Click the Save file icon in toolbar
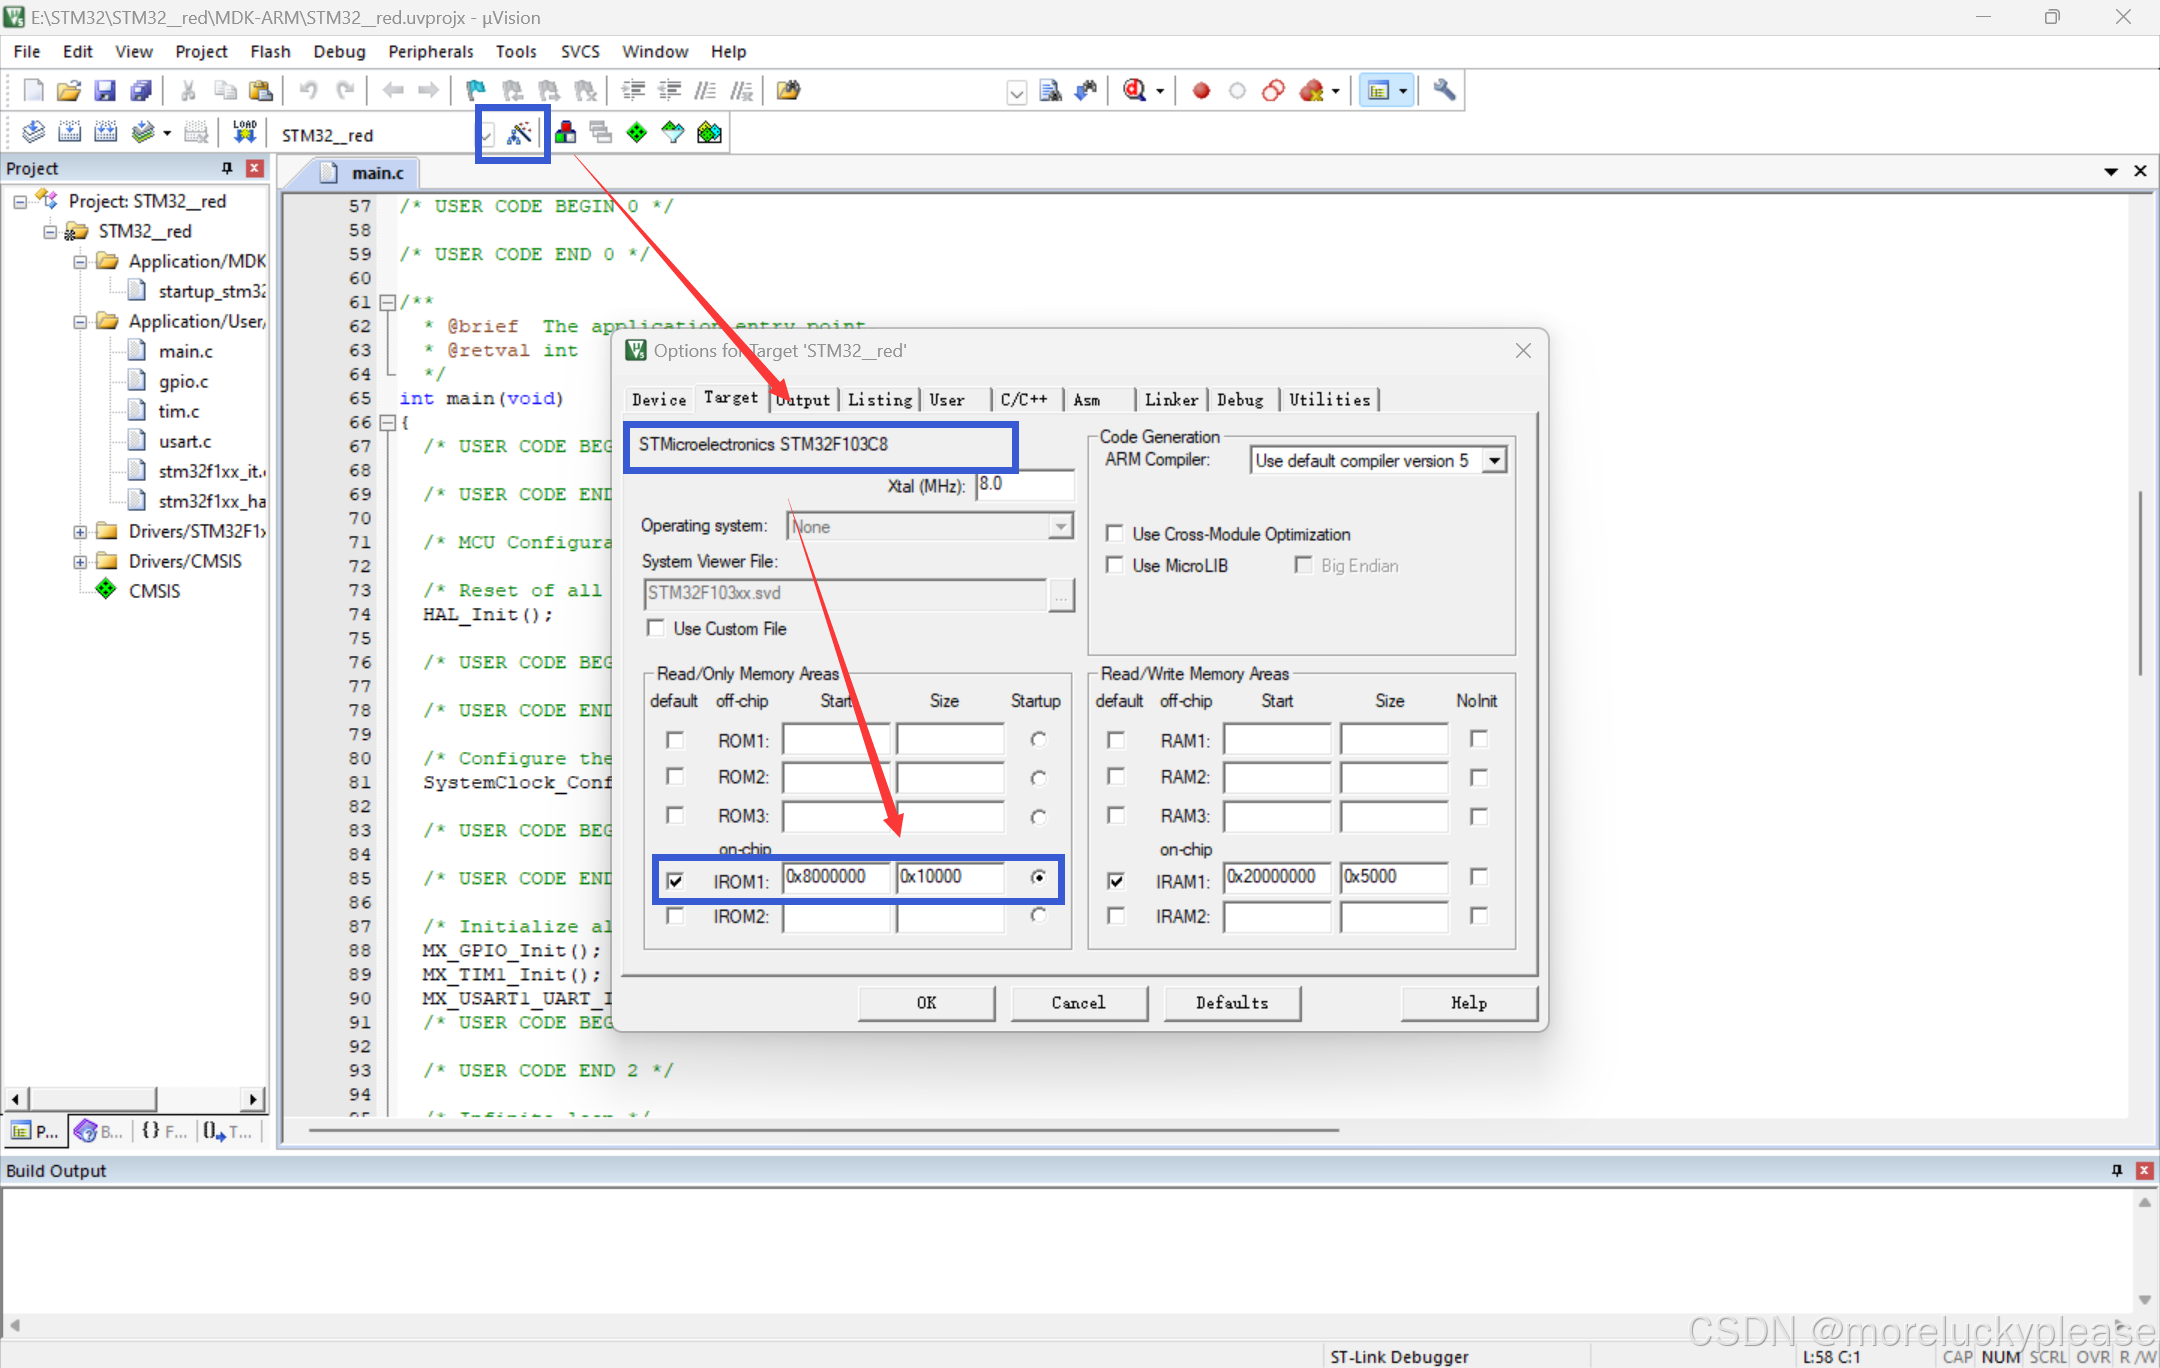This screenshot has height=1368, width=2160. click(x=105, y=91)
